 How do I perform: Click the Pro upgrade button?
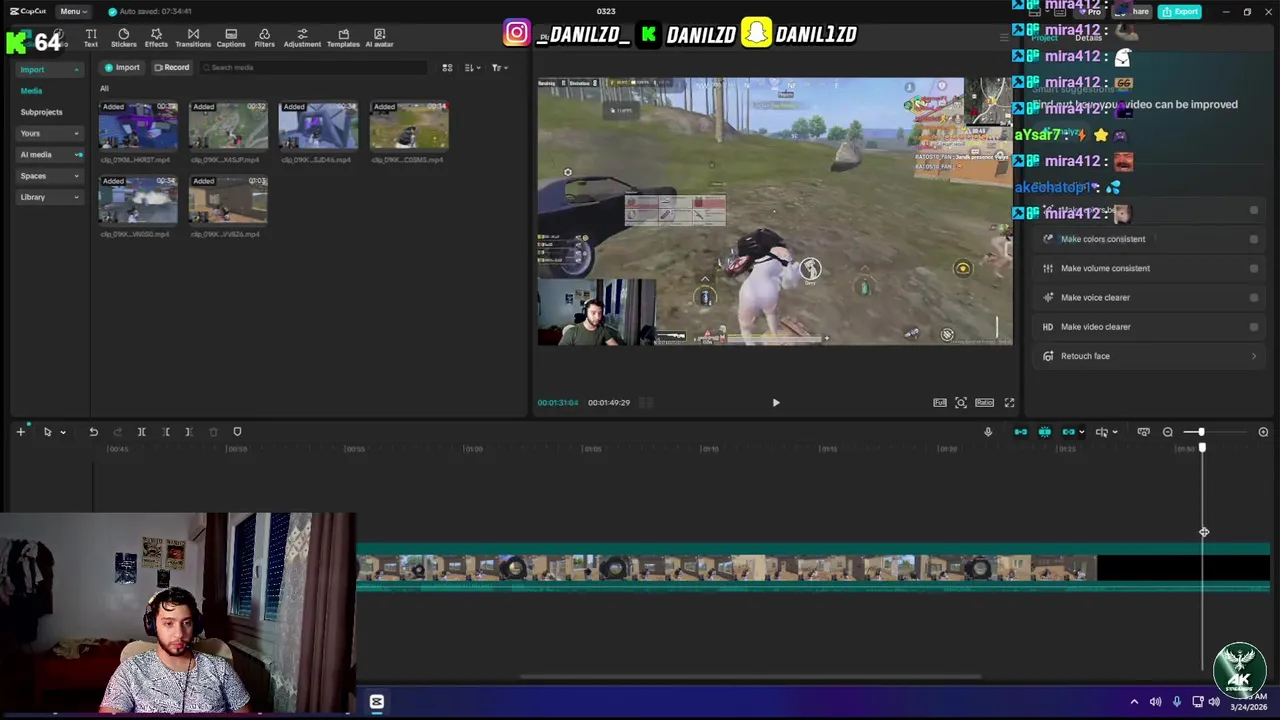point(1090,11)
